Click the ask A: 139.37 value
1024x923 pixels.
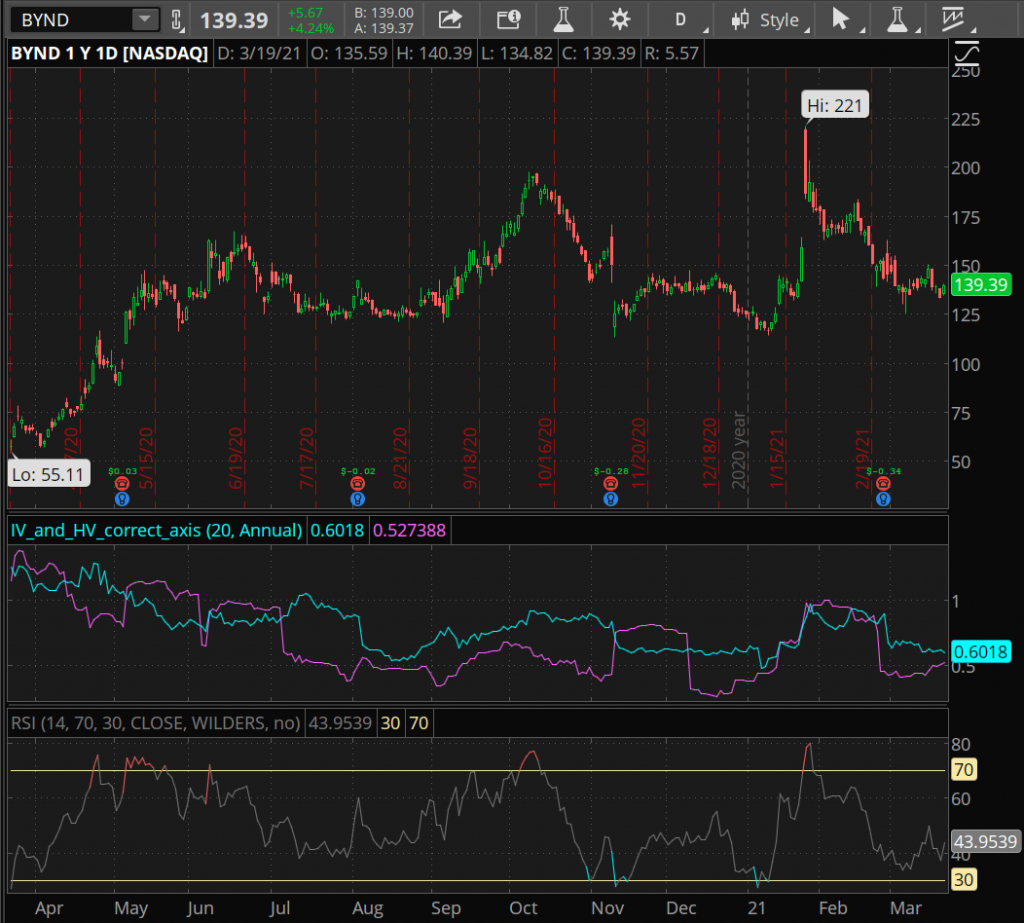384,28
